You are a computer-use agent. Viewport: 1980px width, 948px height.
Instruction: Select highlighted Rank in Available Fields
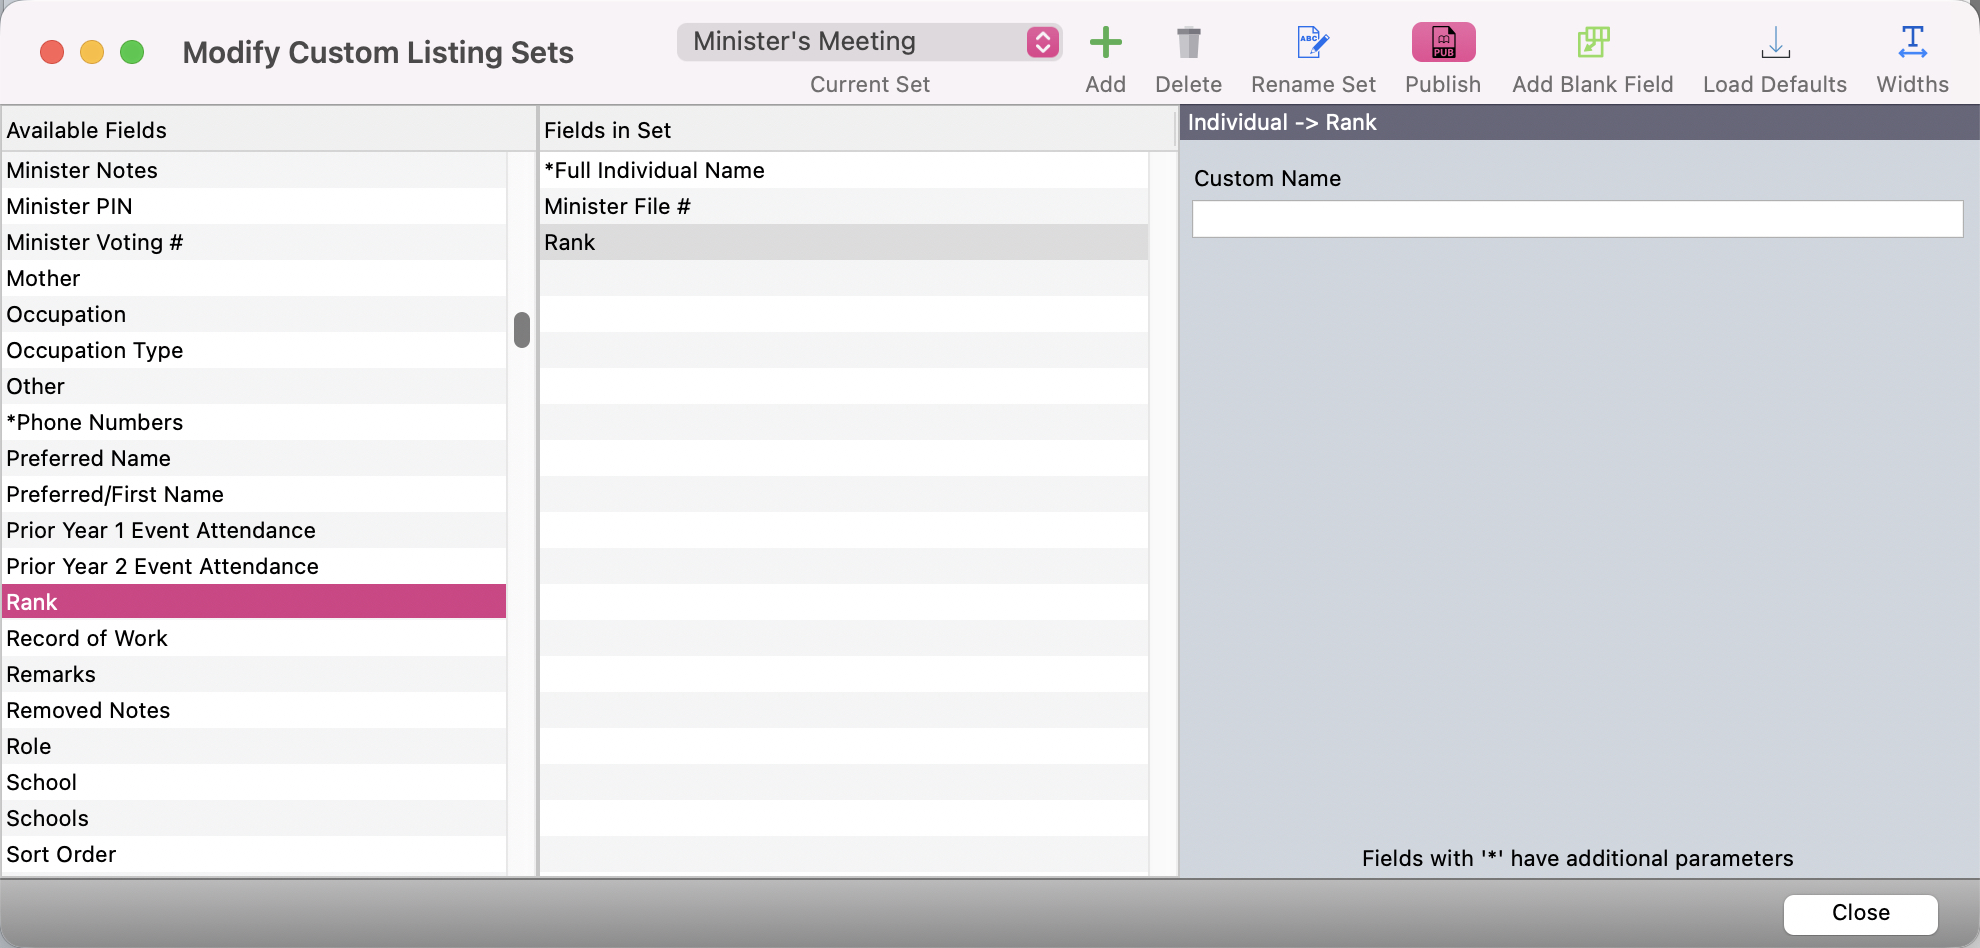click(254, 602)
